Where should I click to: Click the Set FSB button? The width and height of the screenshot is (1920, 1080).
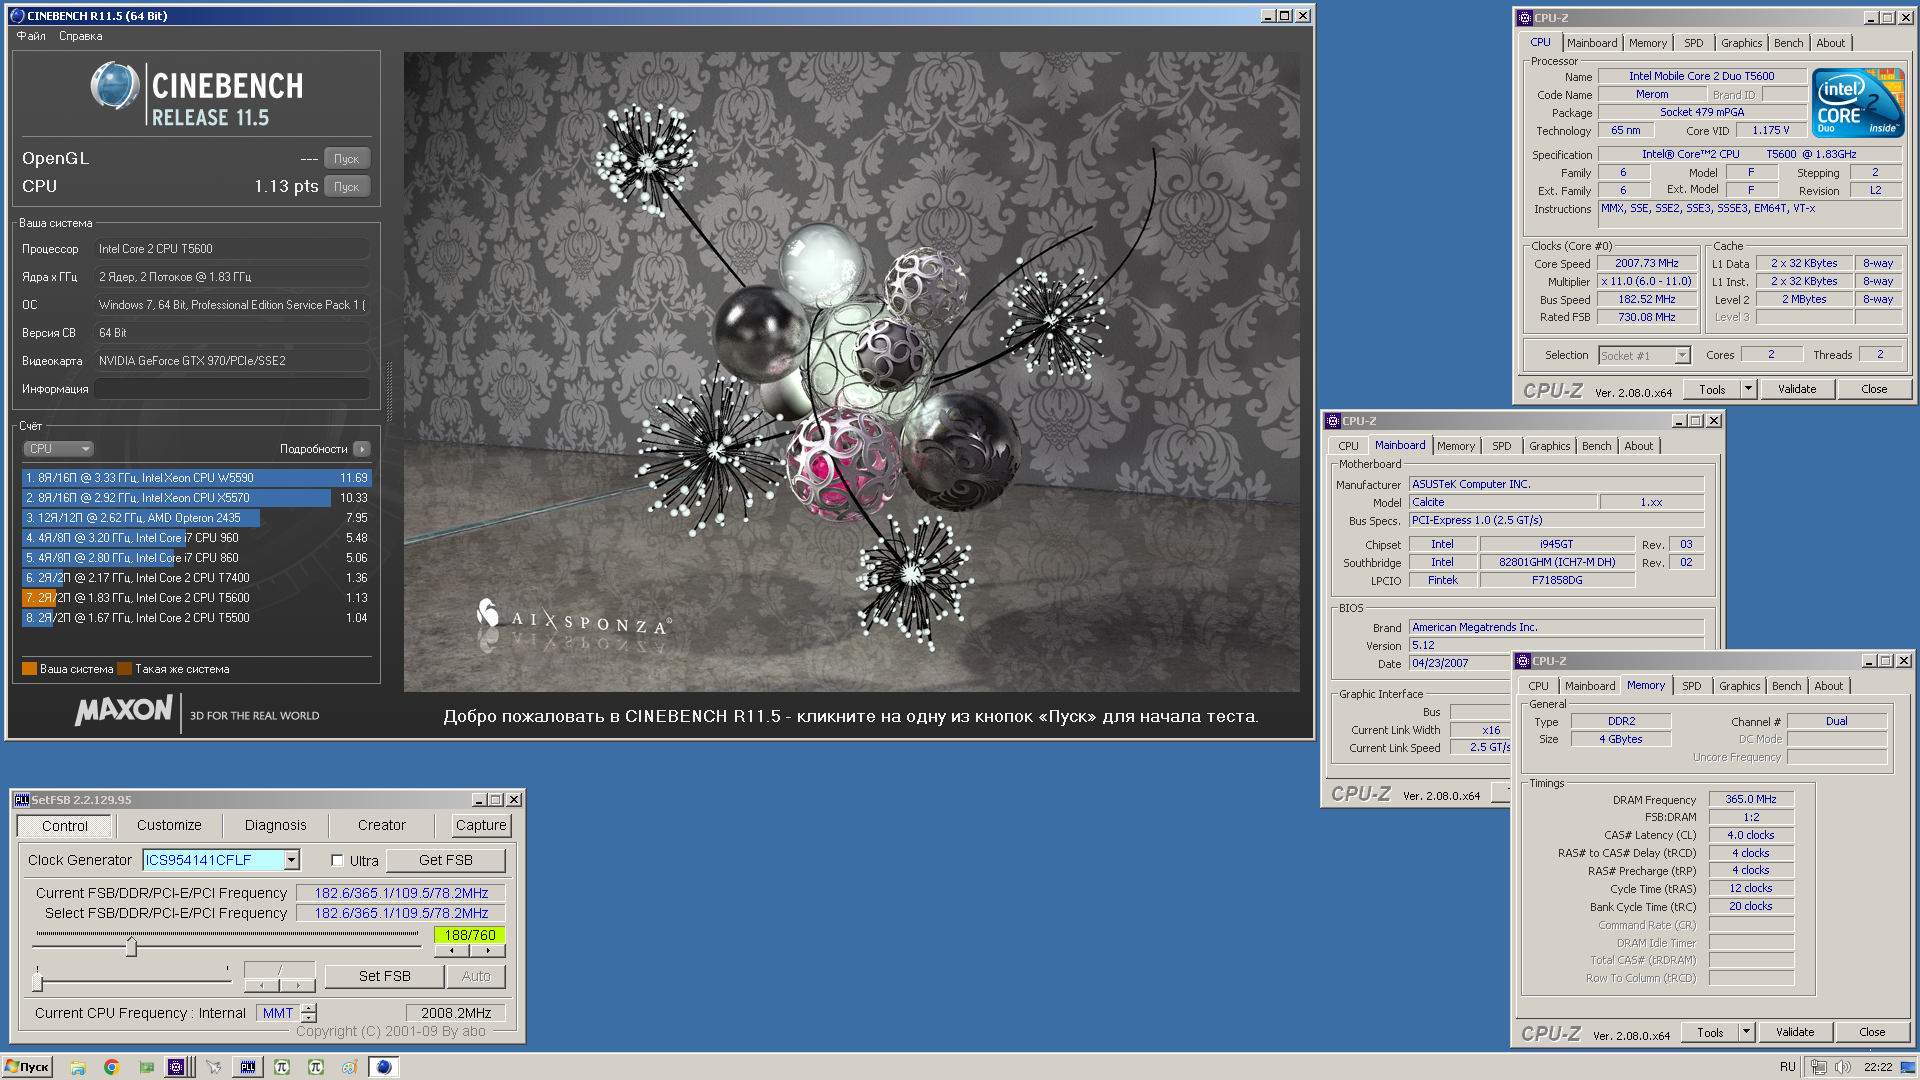(x=385, y=976)
